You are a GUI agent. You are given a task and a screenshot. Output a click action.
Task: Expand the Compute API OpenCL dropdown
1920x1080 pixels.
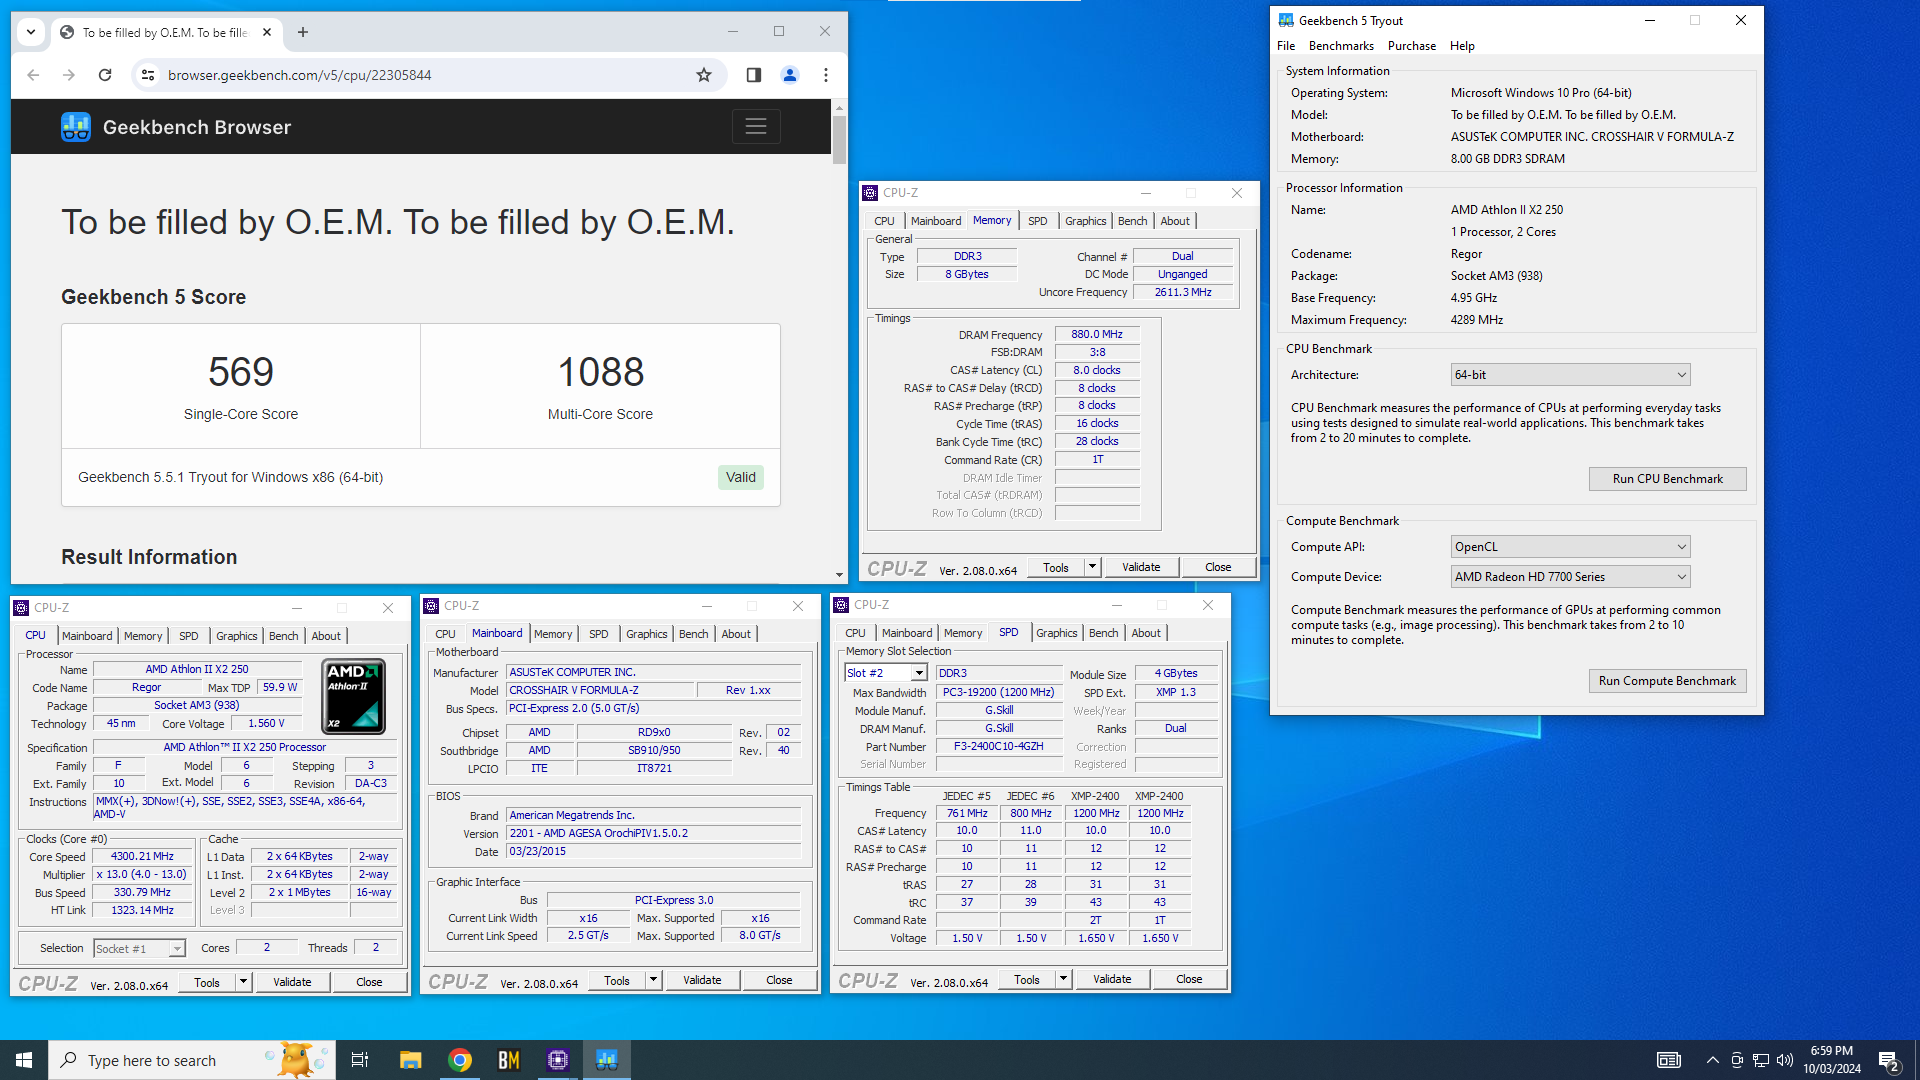[1570, 547]
